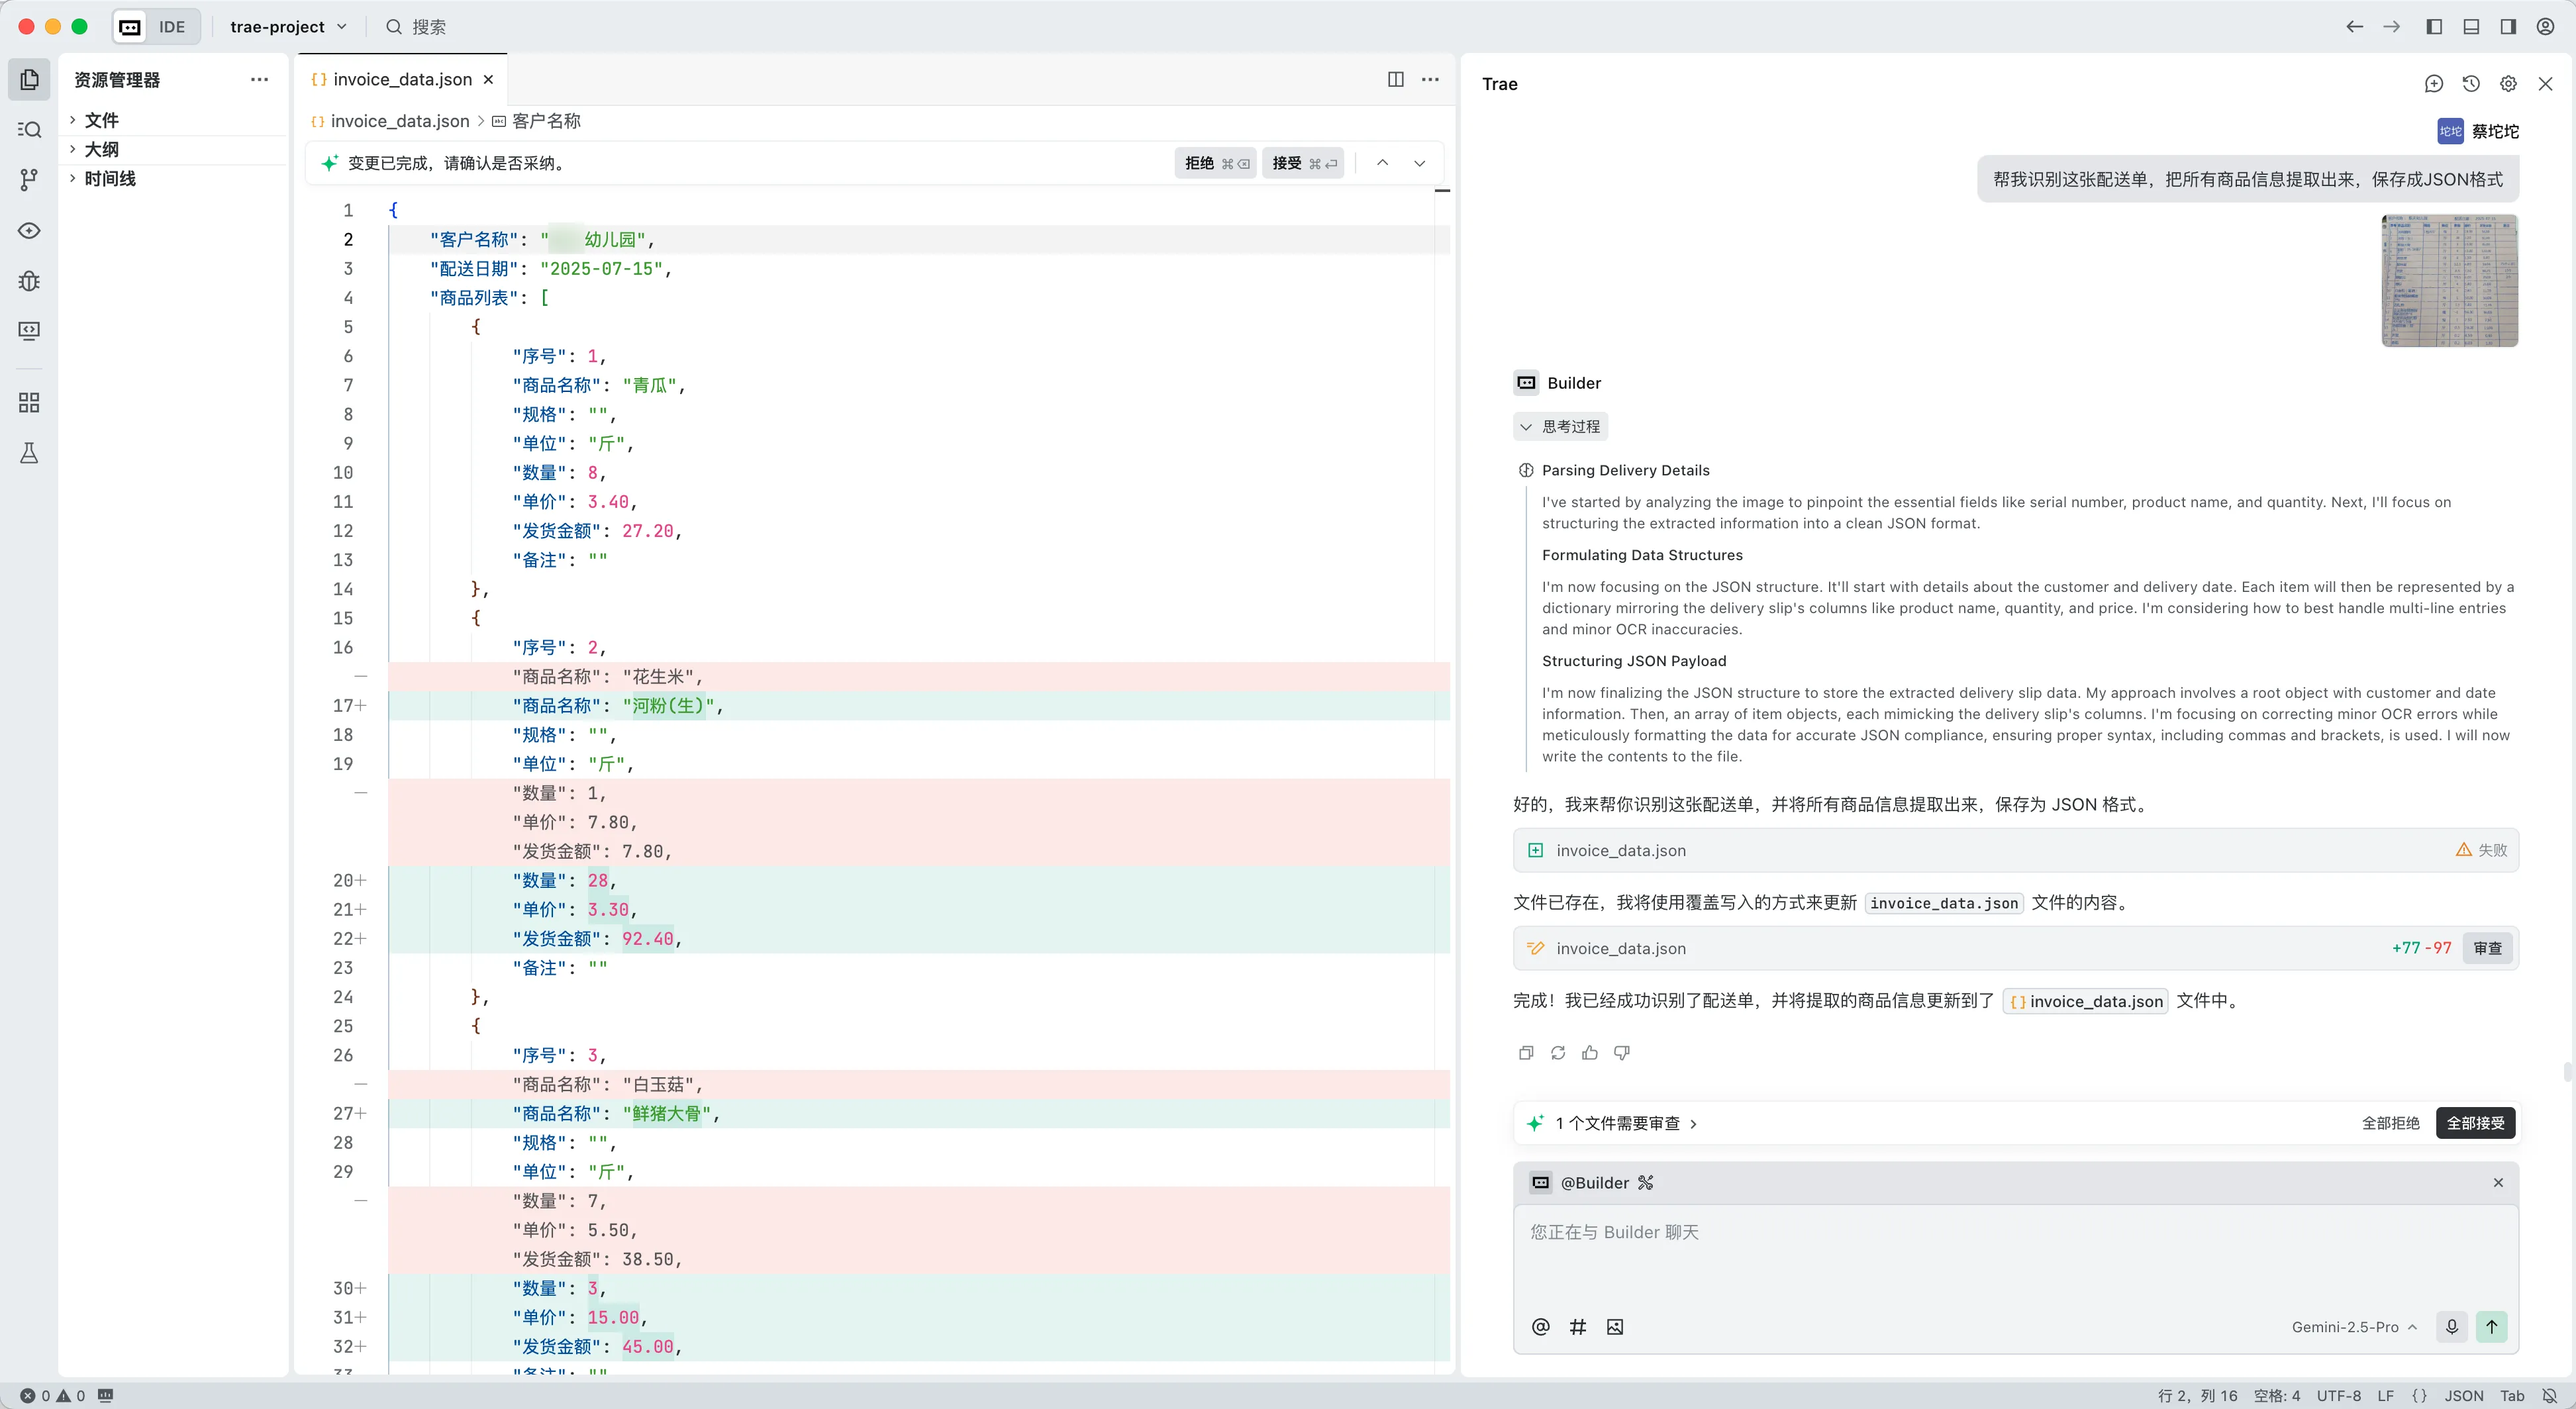Toggle the bottom panel layout button
This screenshot has width=2576, height=1409.
[2471, 27]
